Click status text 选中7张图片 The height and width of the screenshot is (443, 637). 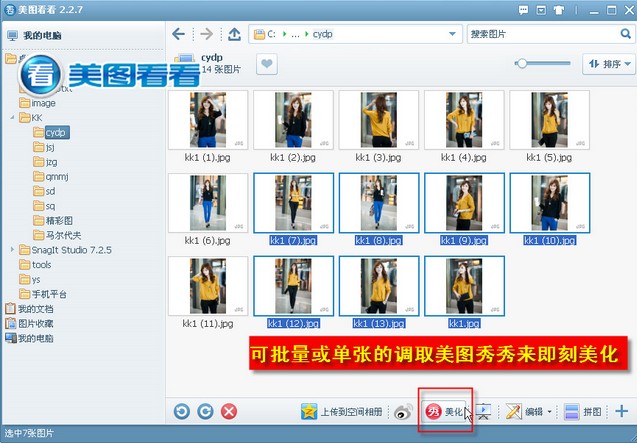click(29, 434)
